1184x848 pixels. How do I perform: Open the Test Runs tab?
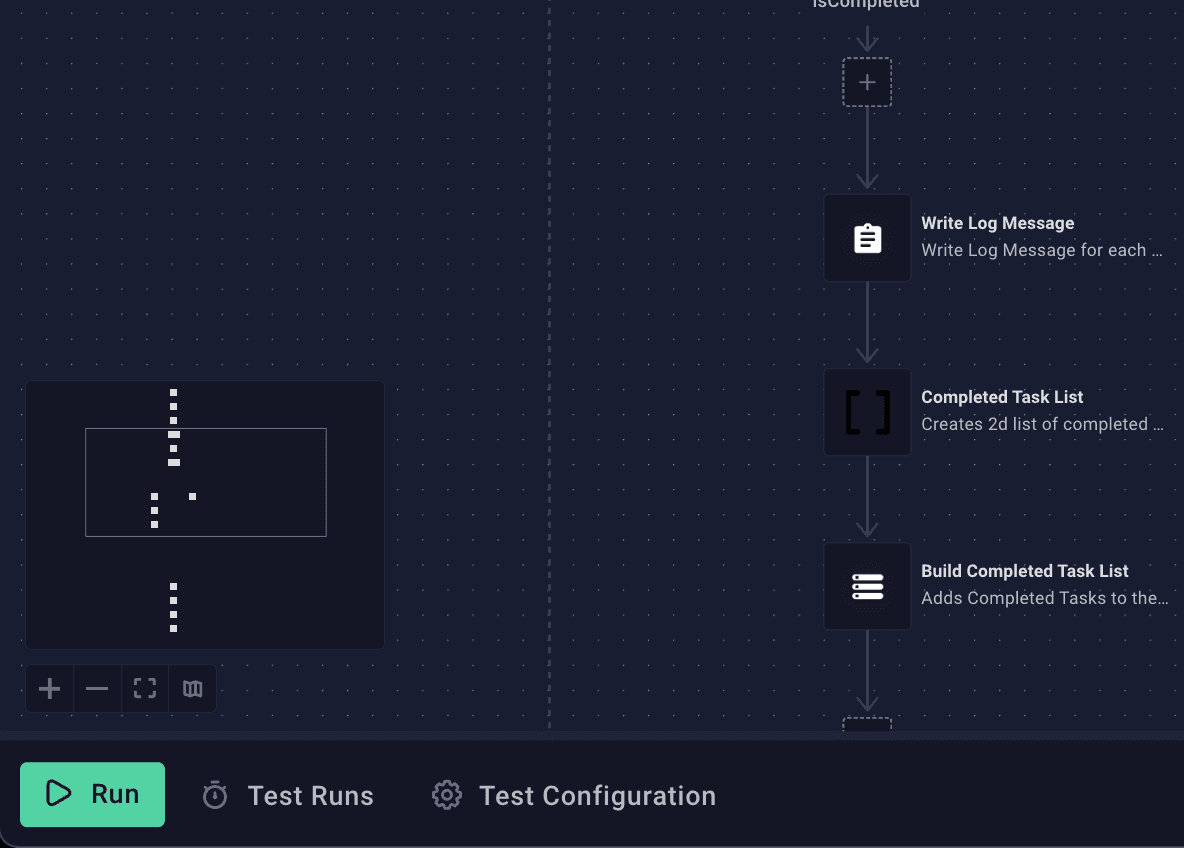pos(288,795)
